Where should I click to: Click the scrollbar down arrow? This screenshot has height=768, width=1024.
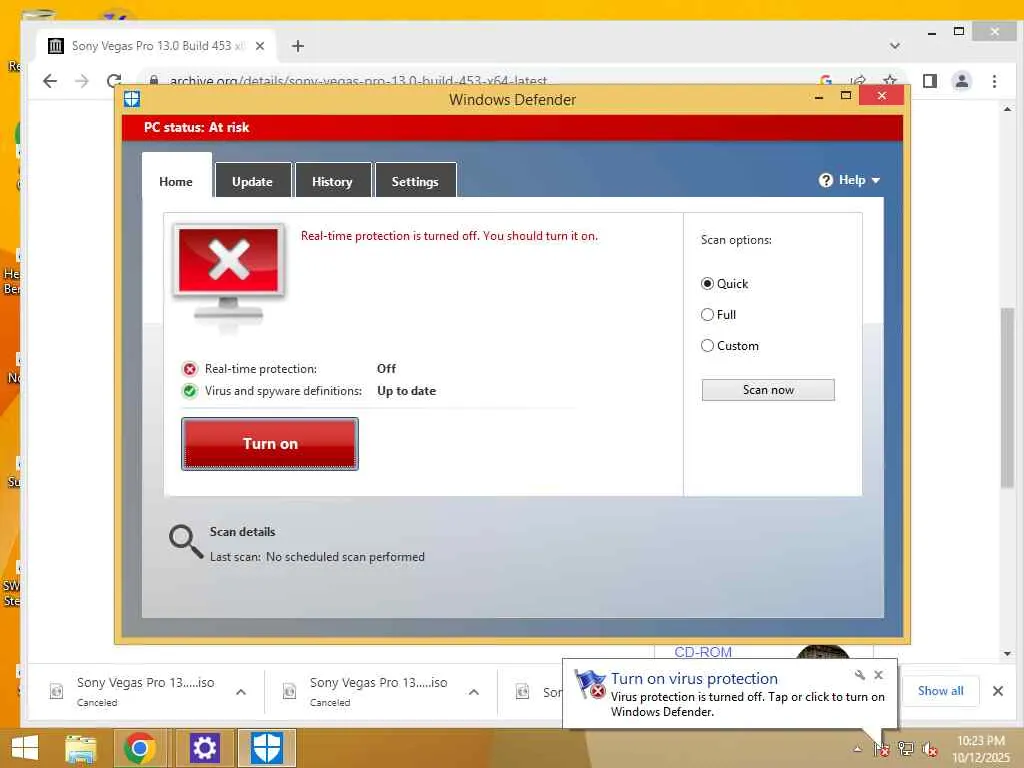pos(1006,653)
